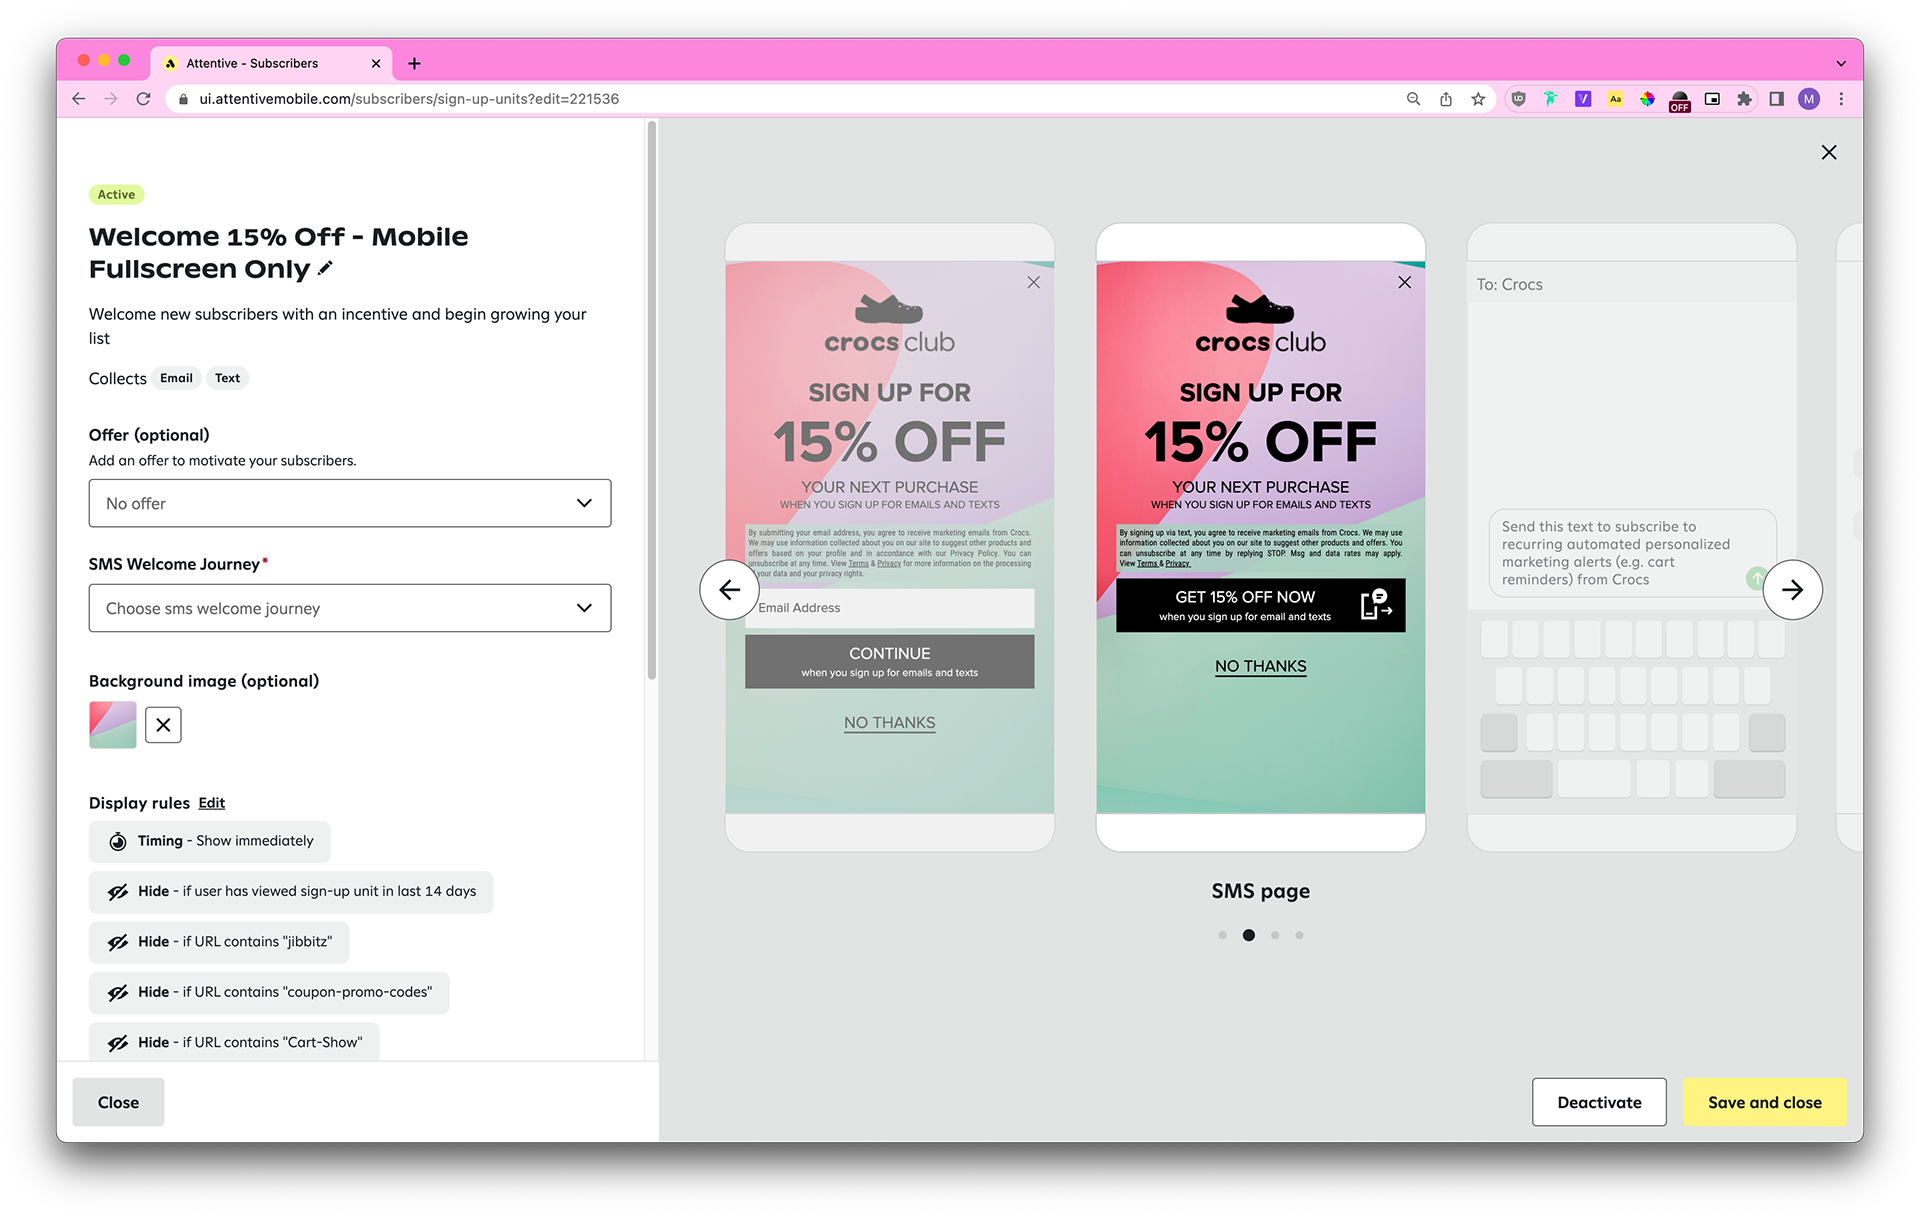Click the Deactivate button
1920x1217 pixels.
click(x=1599, y=1102)
